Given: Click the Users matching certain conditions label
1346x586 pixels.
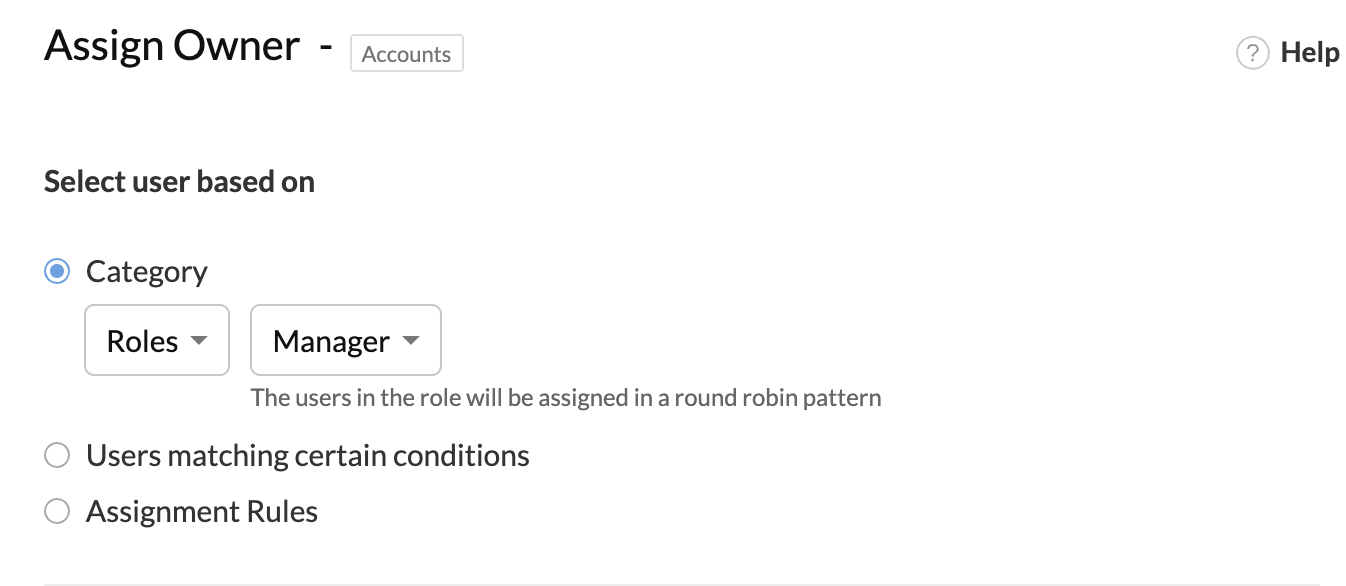Looking at the screenshot, I should 308,456.
